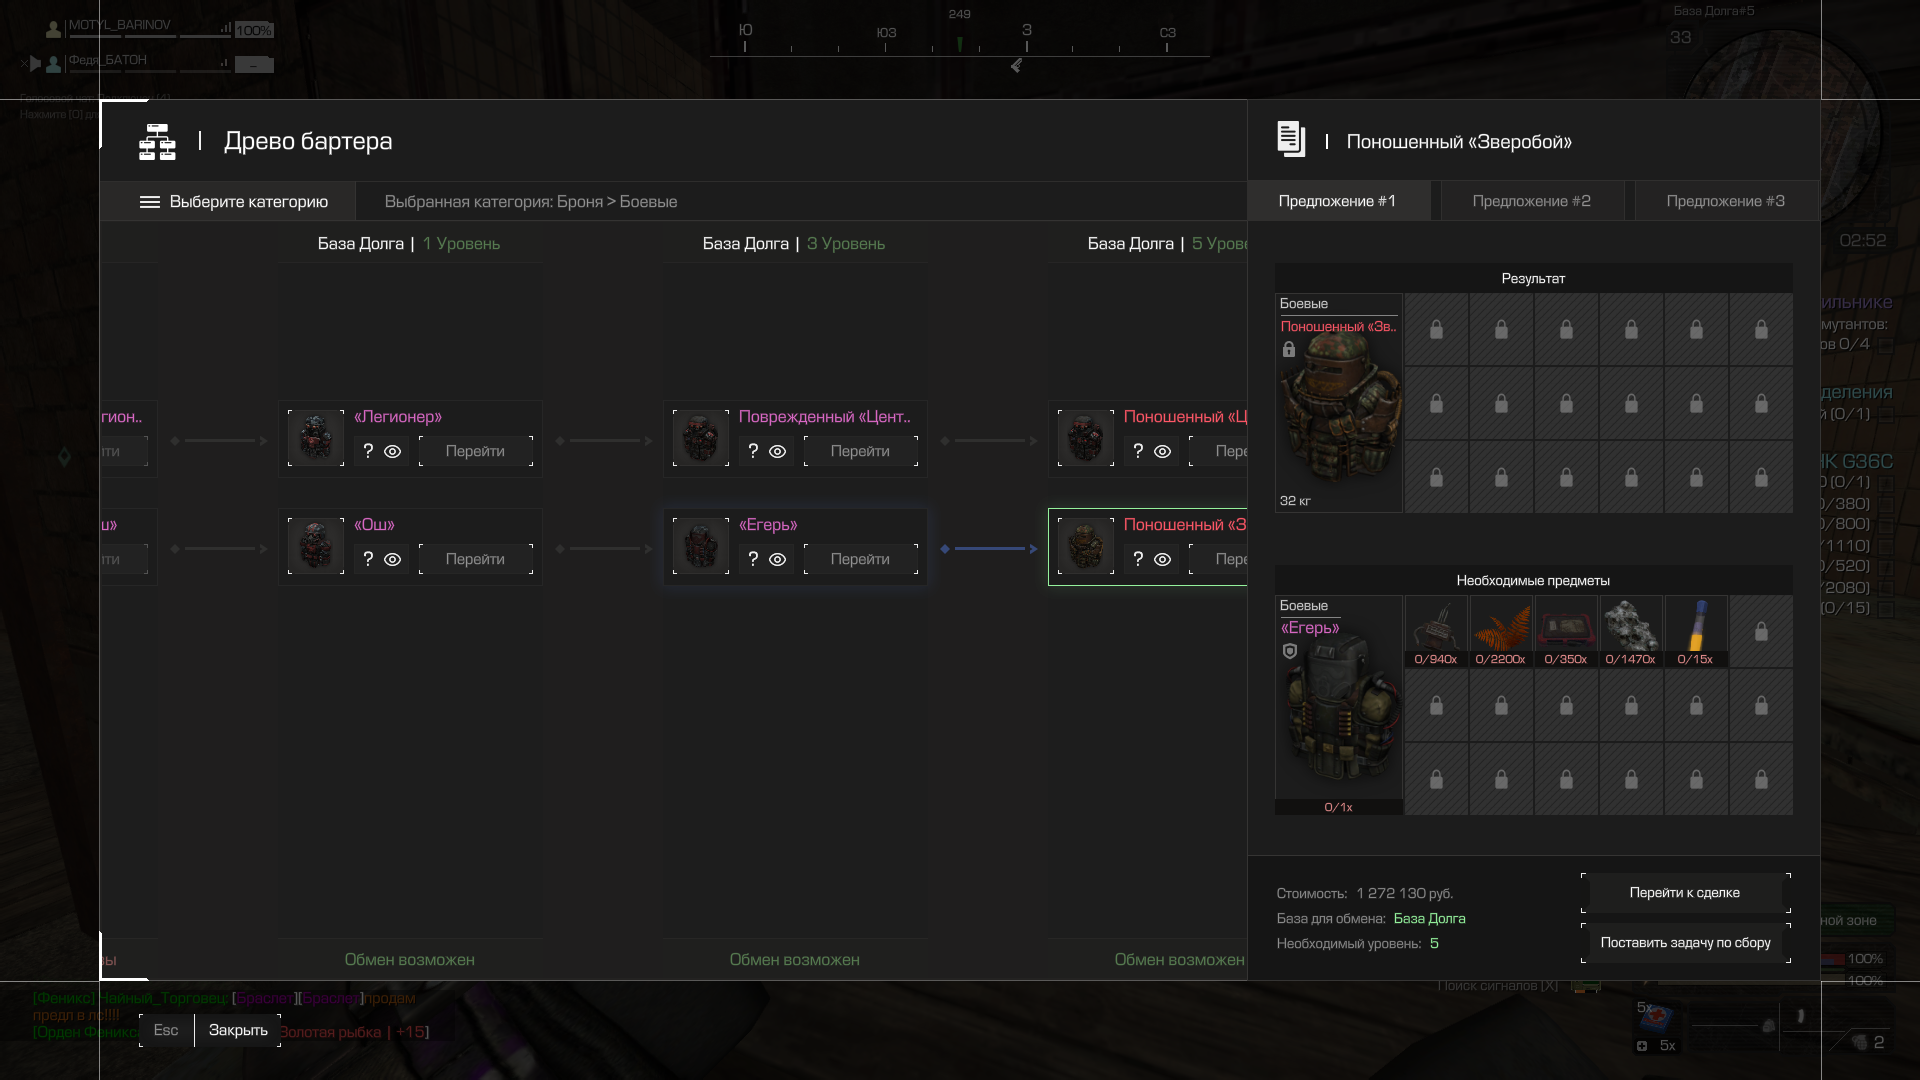Click Обмен возможен under 3 Уровень column

795,959
